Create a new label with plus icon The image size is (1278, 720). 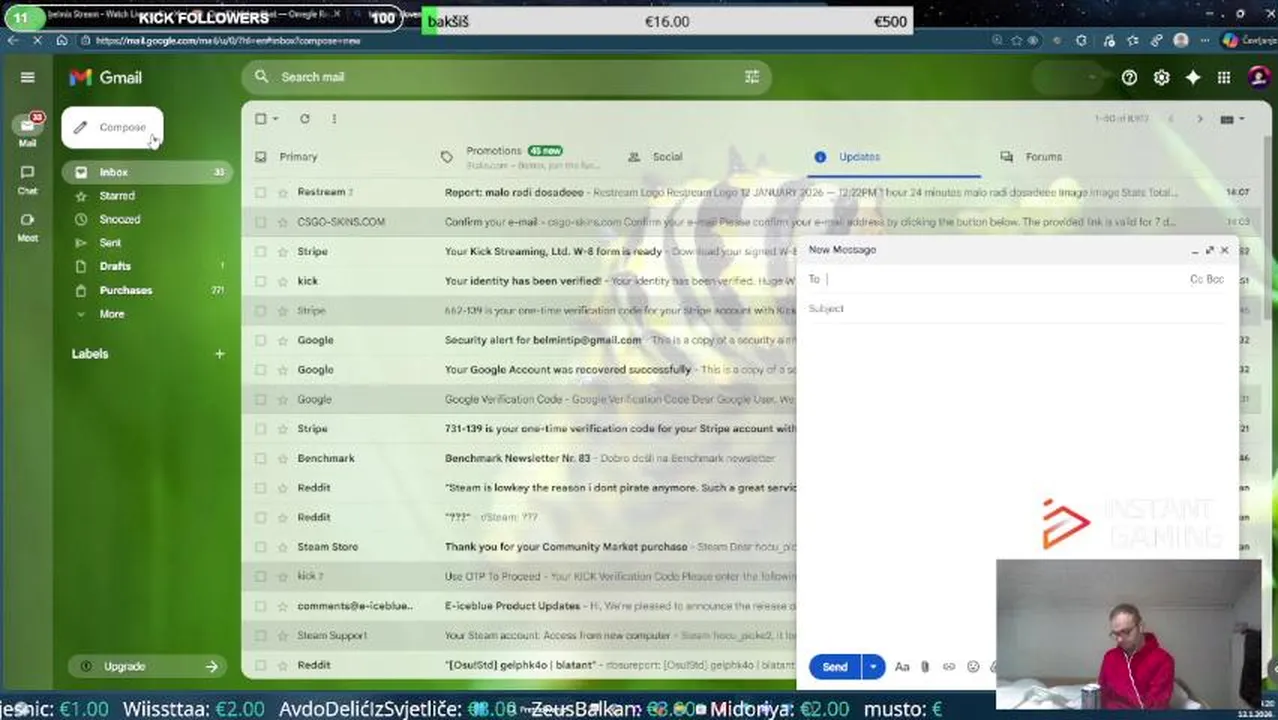click(219, 353)
